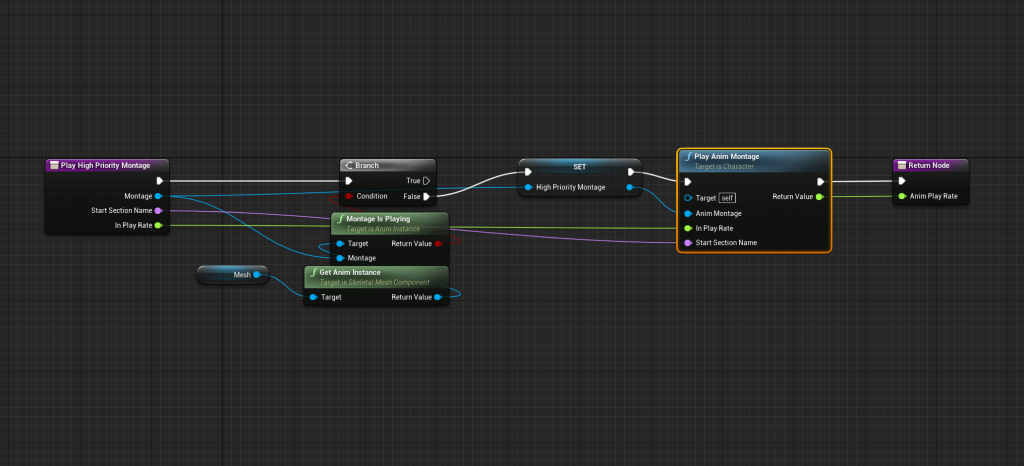This screenshot has width=1024, height=466.
Task: Click the High Priority Montage input pin on SET
Action: click(x=527, y=187)
